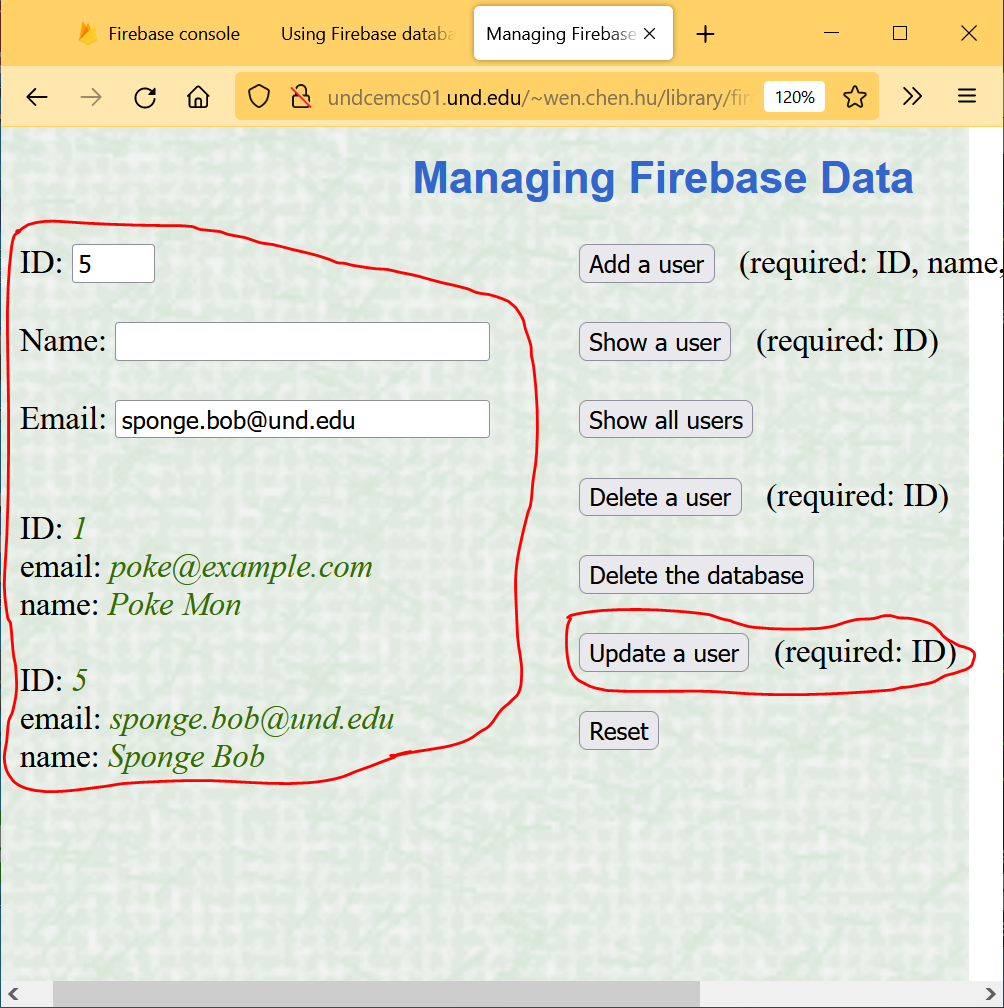Click the 120% zoom level indicator
This screenshot has height=1008, width=1004.
(794, 97)
